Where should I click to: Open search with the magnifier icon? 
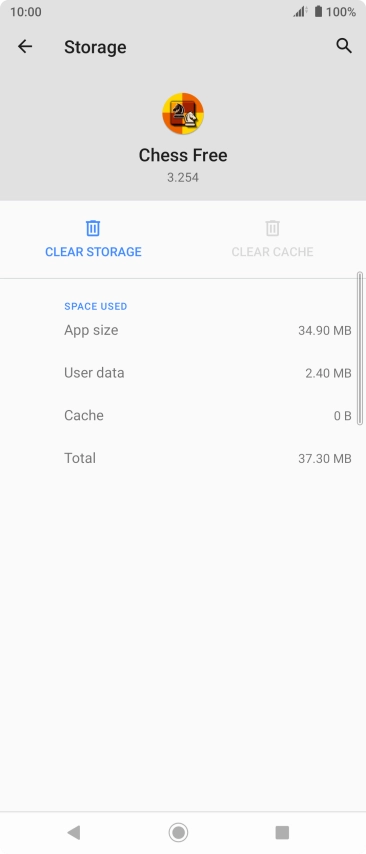click(x=344, y=46)
